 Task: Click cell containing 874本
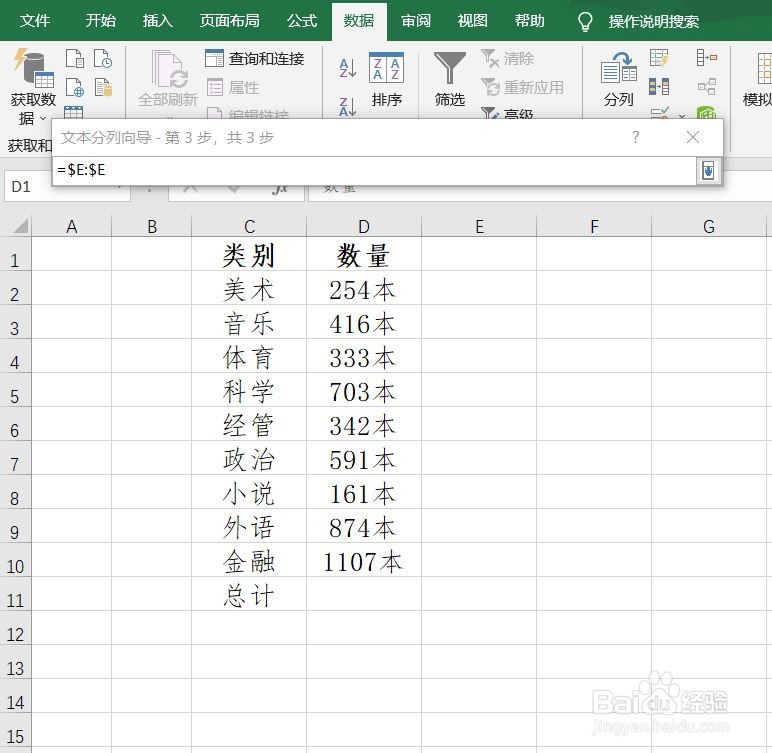[x=364, y=526]
